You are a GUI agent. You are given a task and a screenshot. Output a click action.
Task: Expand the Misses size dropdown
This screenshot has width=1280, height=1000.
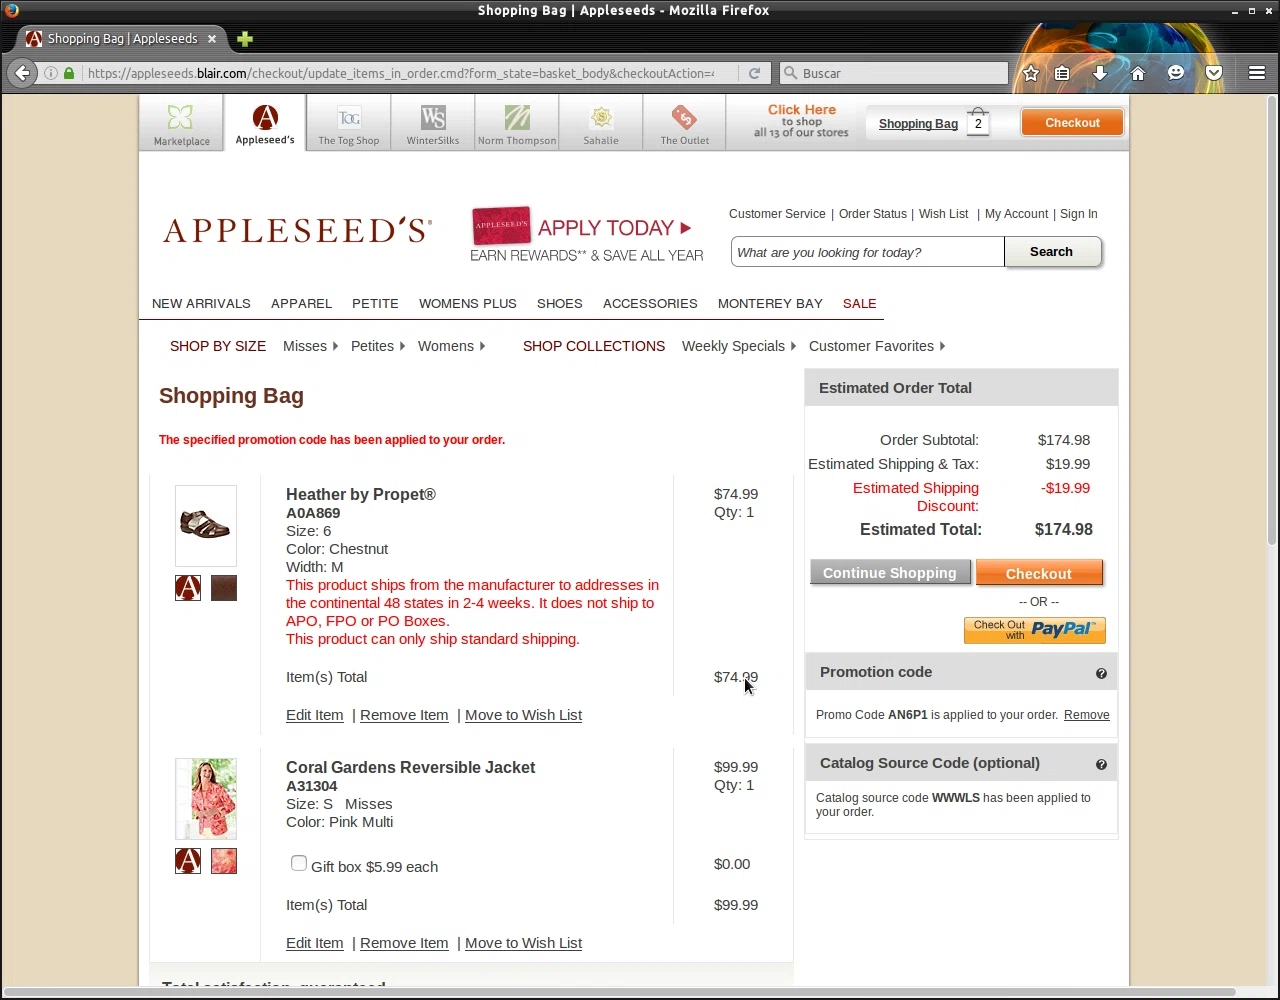(310, 346)
